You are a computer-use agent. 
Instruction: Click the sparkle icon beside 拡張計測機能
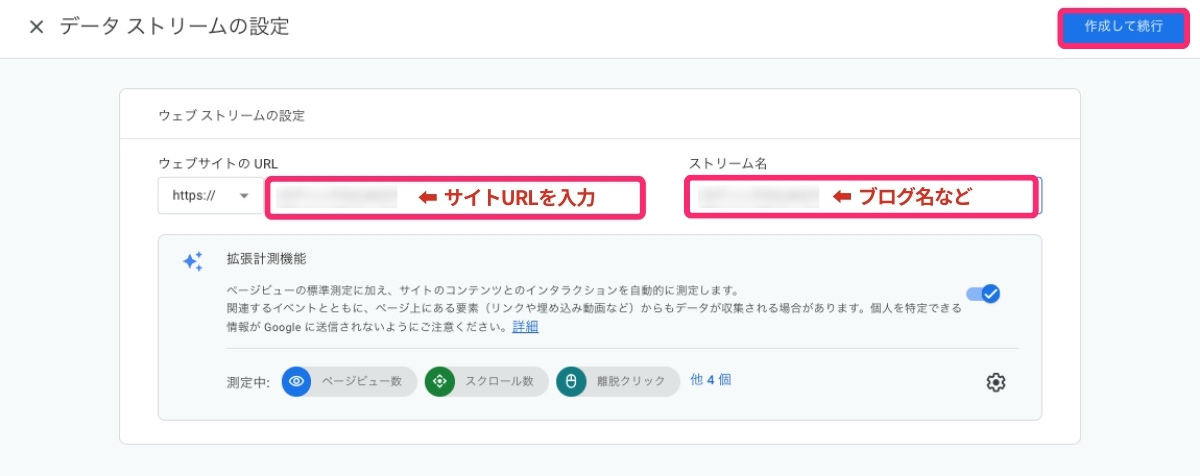point(192,261)
